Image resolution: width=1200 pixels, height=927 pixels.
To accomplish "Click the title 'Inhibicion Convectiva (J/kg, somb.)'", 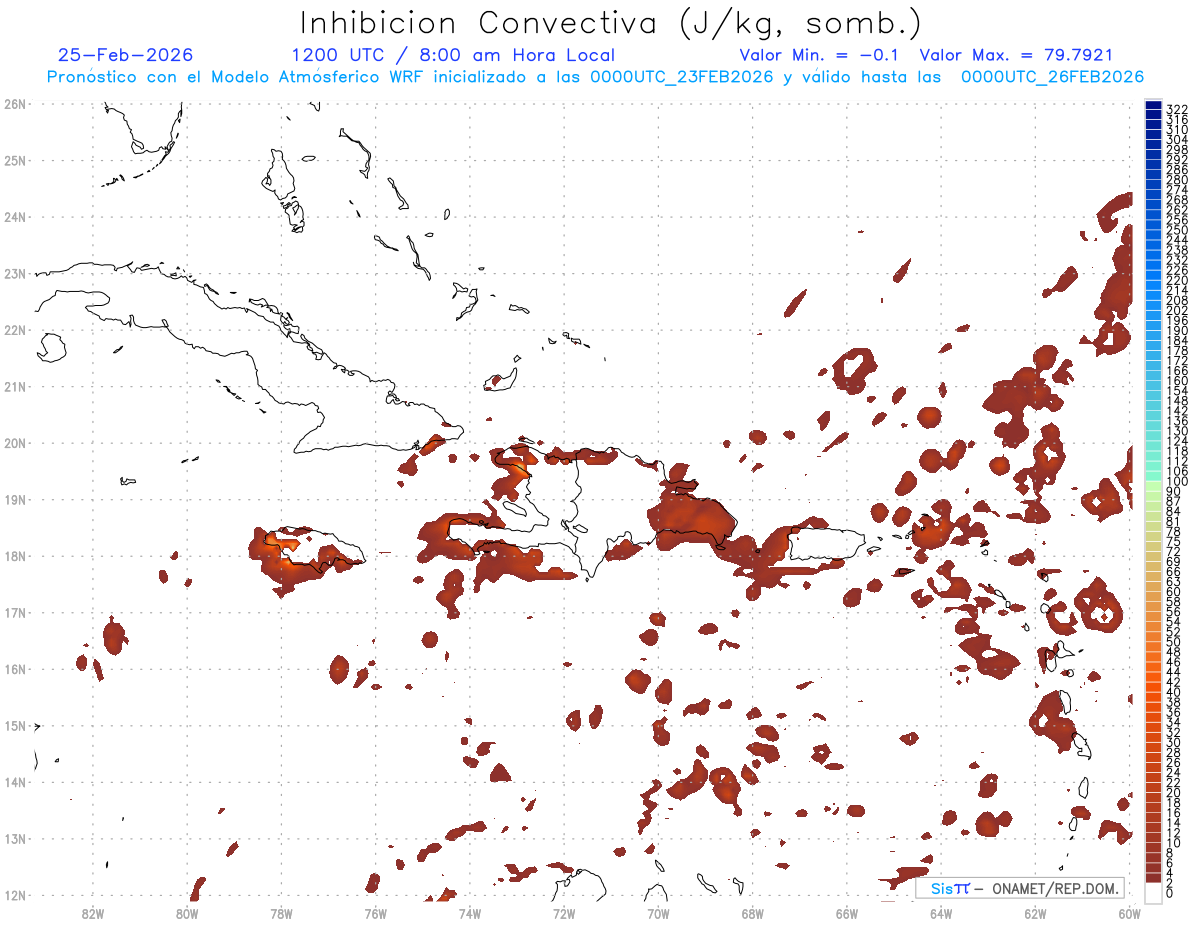I will pos(611,23).
